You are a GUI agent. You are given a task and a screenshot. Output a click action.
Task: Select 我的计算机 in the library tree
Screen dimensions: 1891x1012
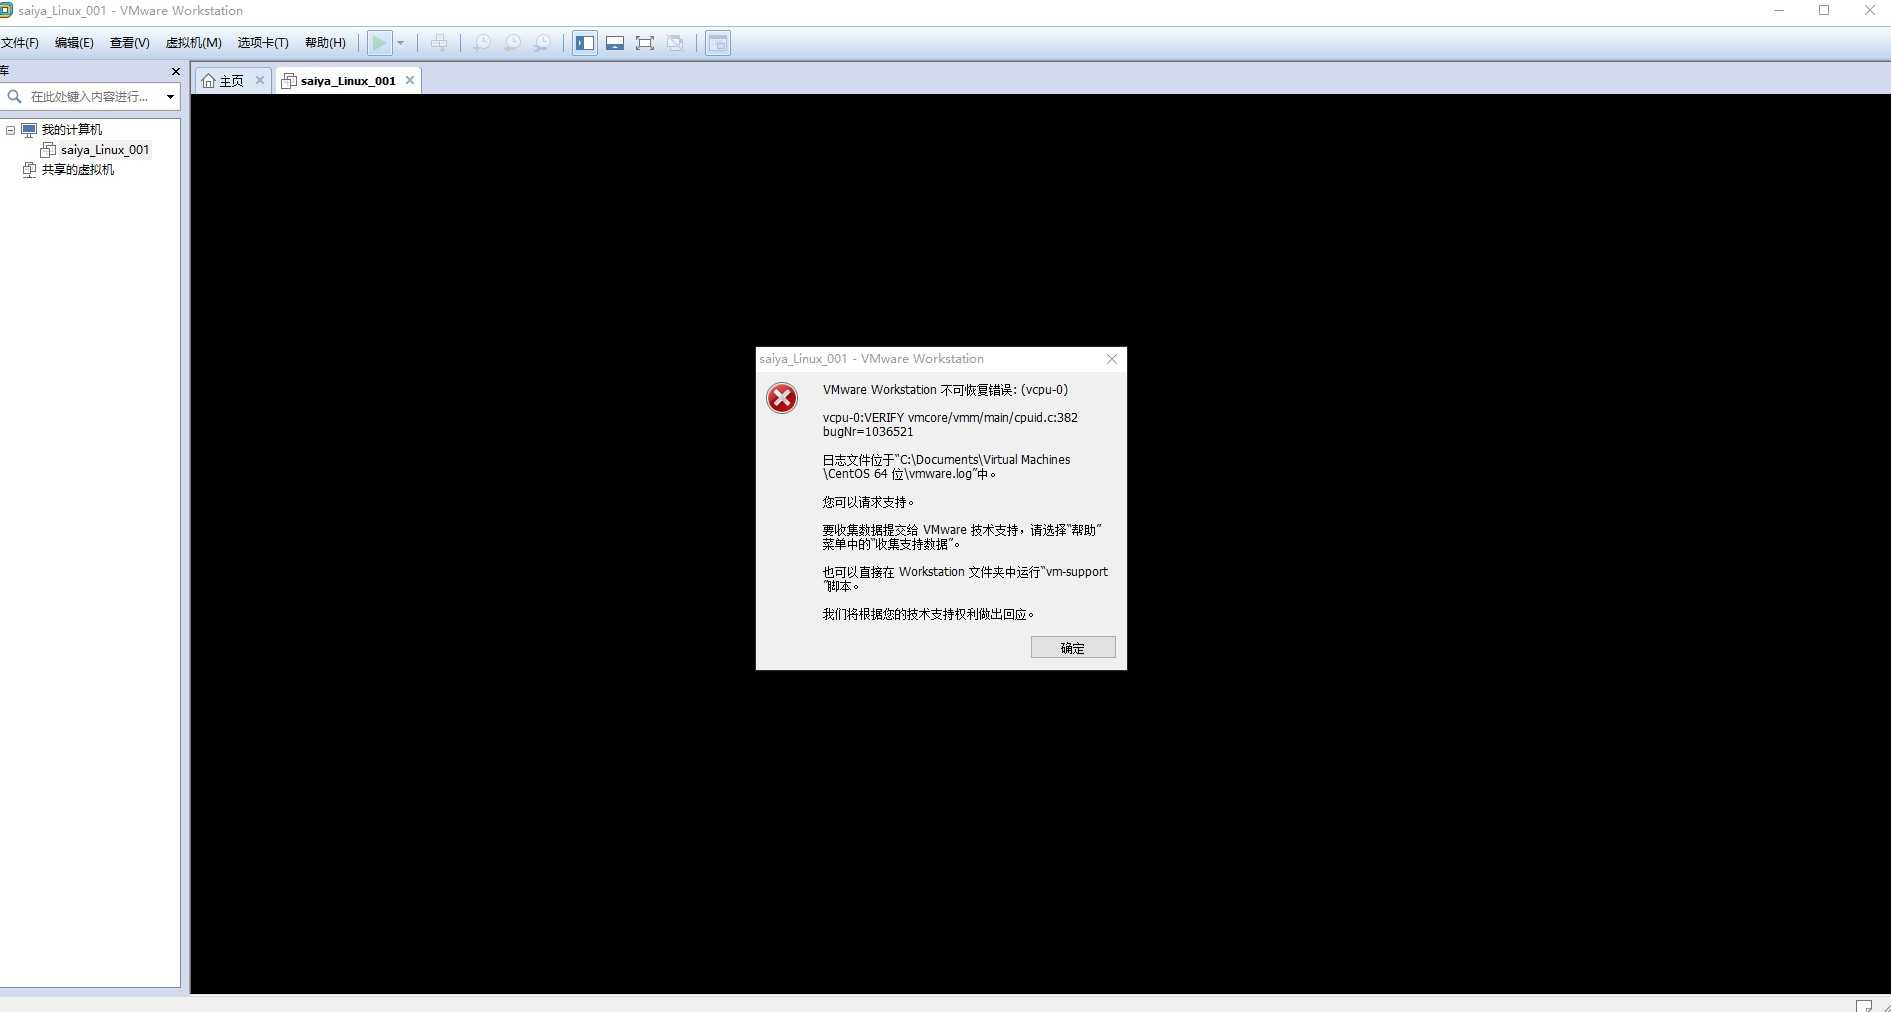71,130
